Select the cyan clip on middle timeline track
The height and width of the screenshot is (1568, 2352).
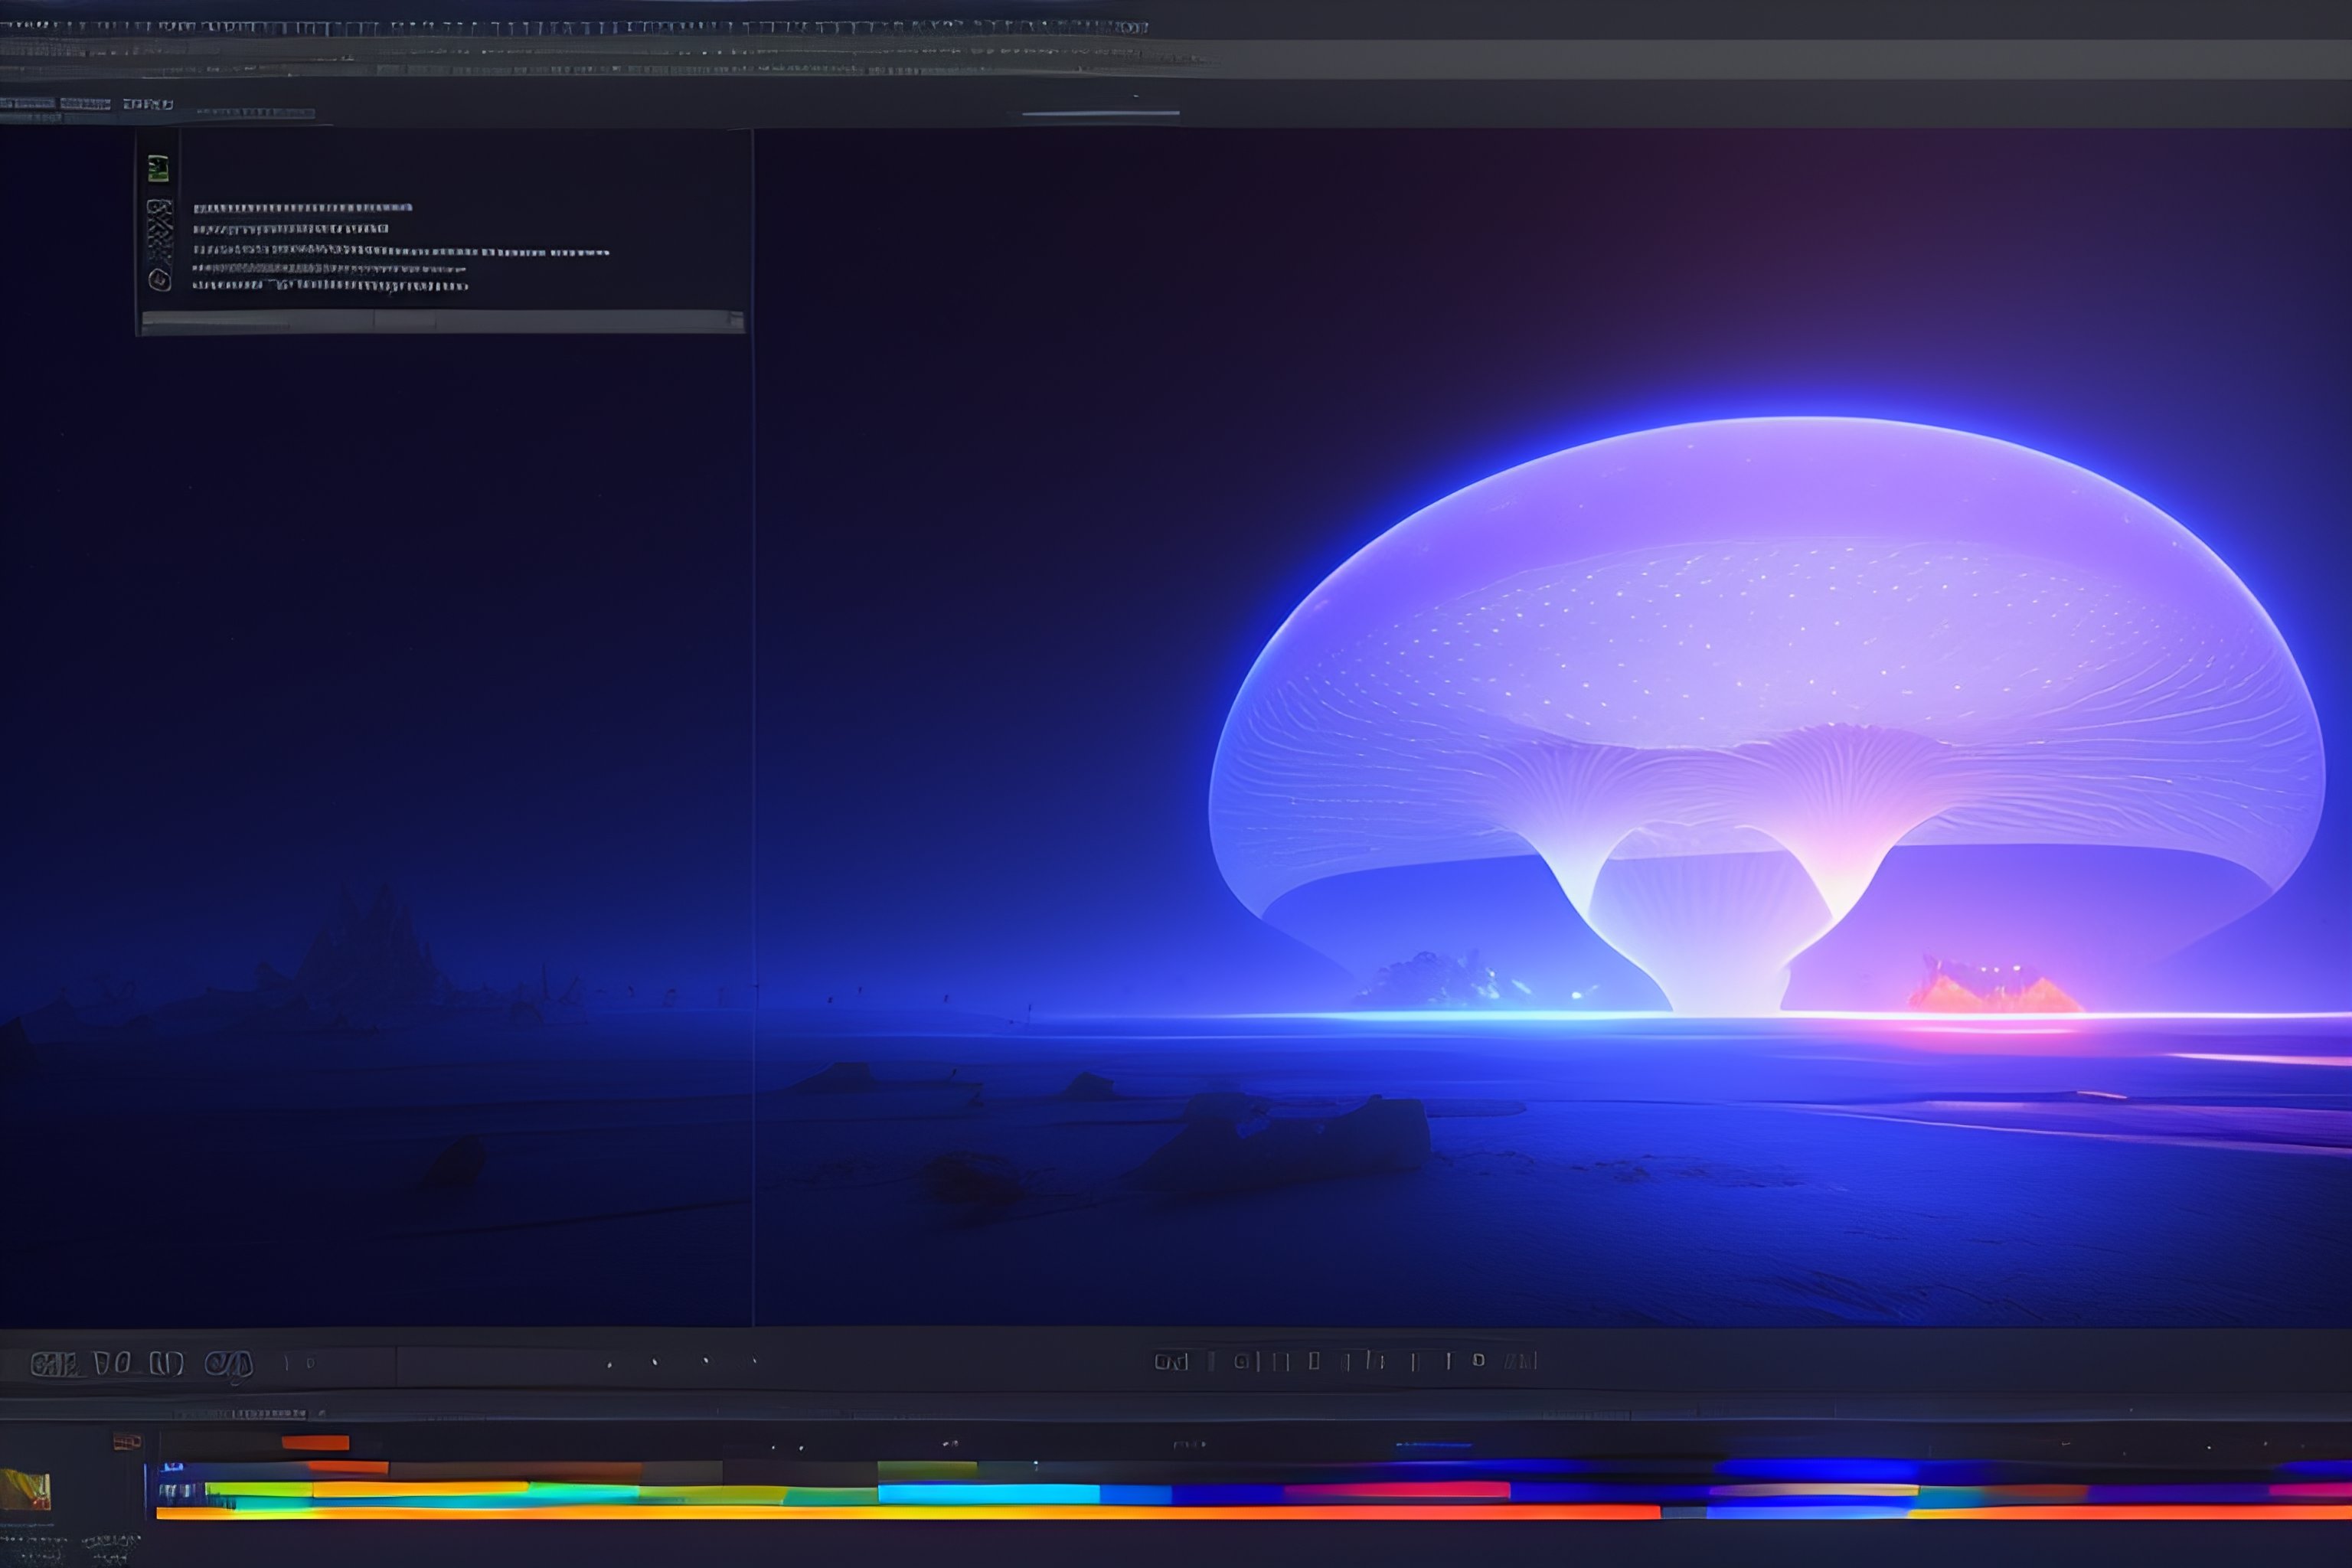988,1494
